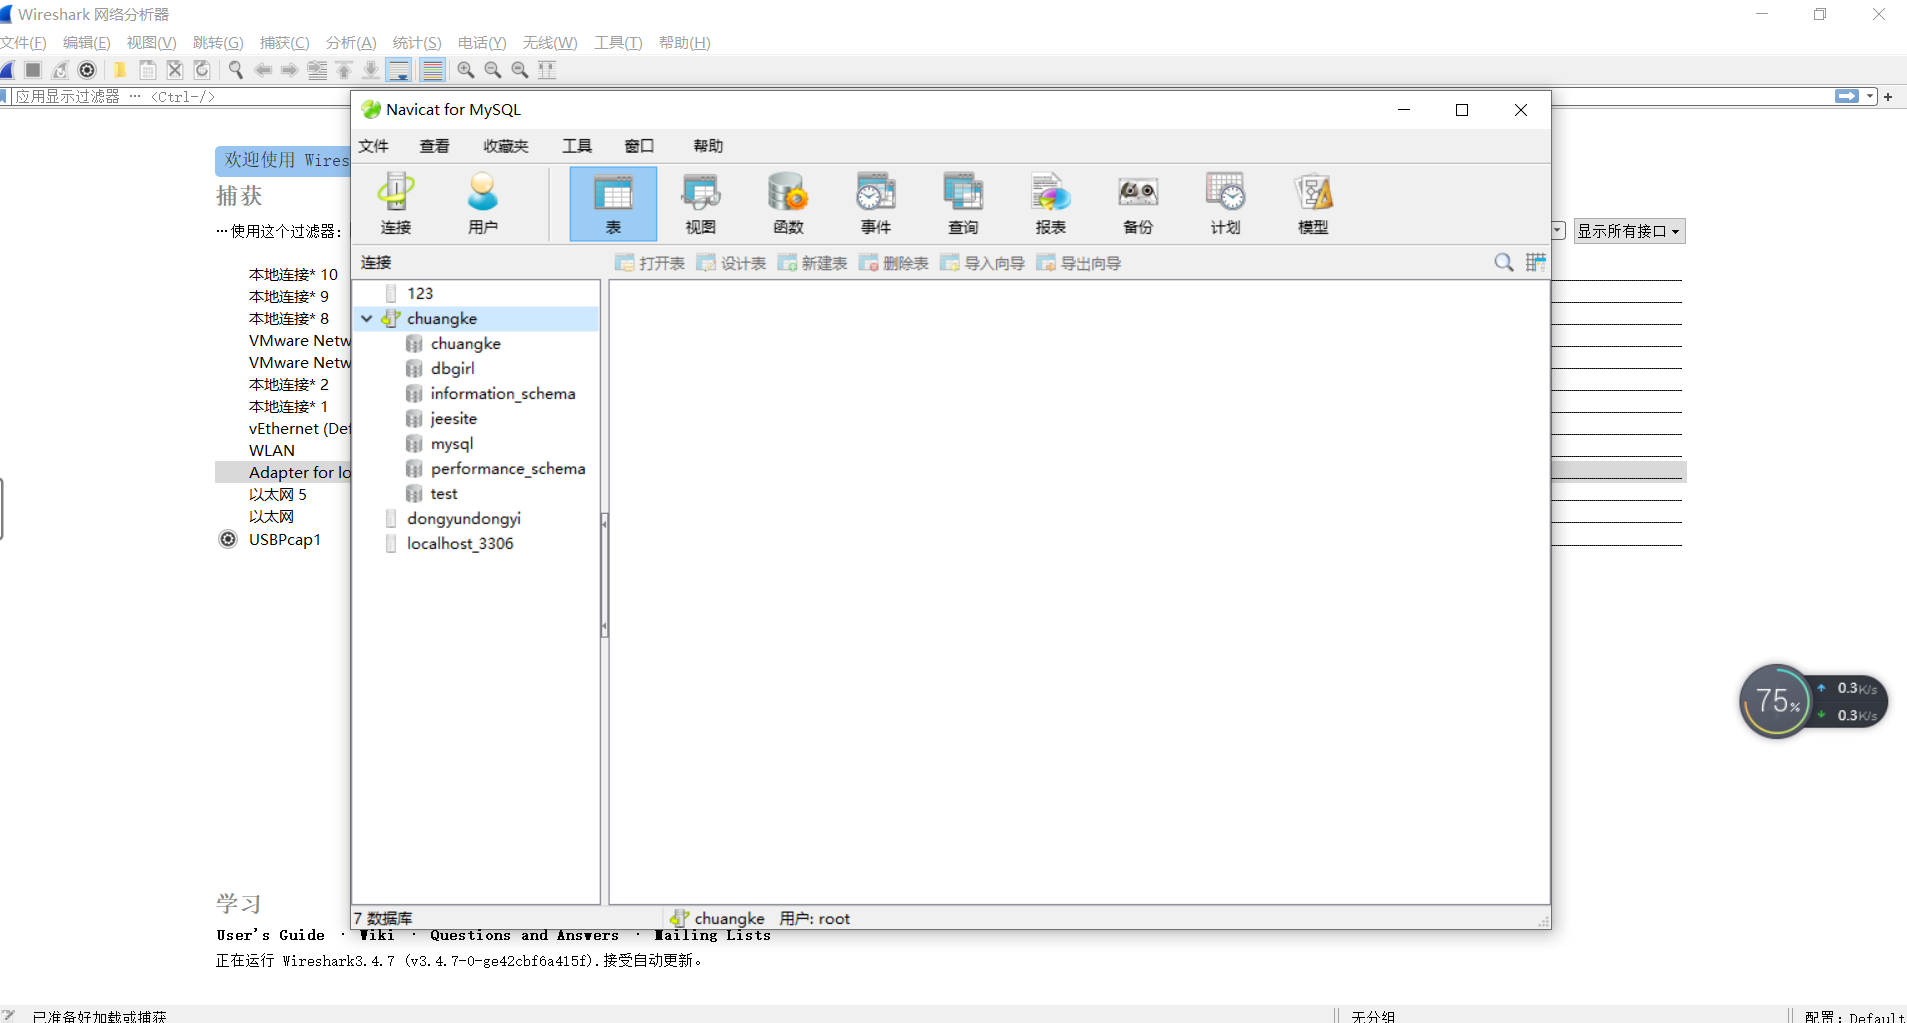1907x1023 pixels.
Task: Click 打开表 button in Navicat
Action: coord(650,263)
